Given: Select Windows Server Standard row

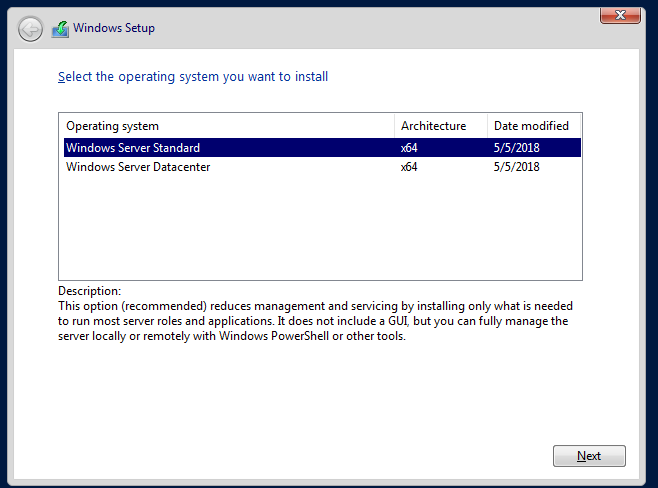Looking at the screenshot, I should tap(322, 148).
